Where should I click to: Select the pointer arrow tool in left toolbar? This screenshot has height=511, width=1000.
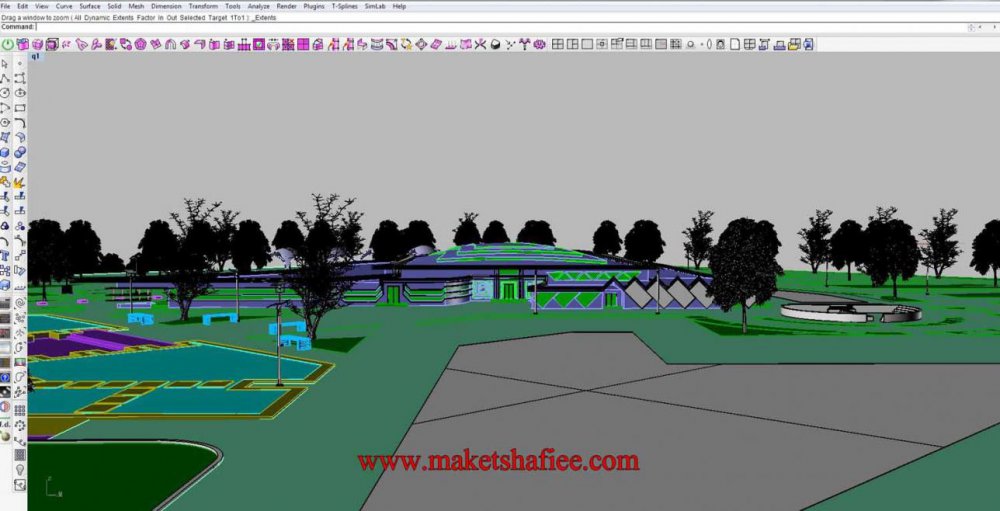[6, 63]
